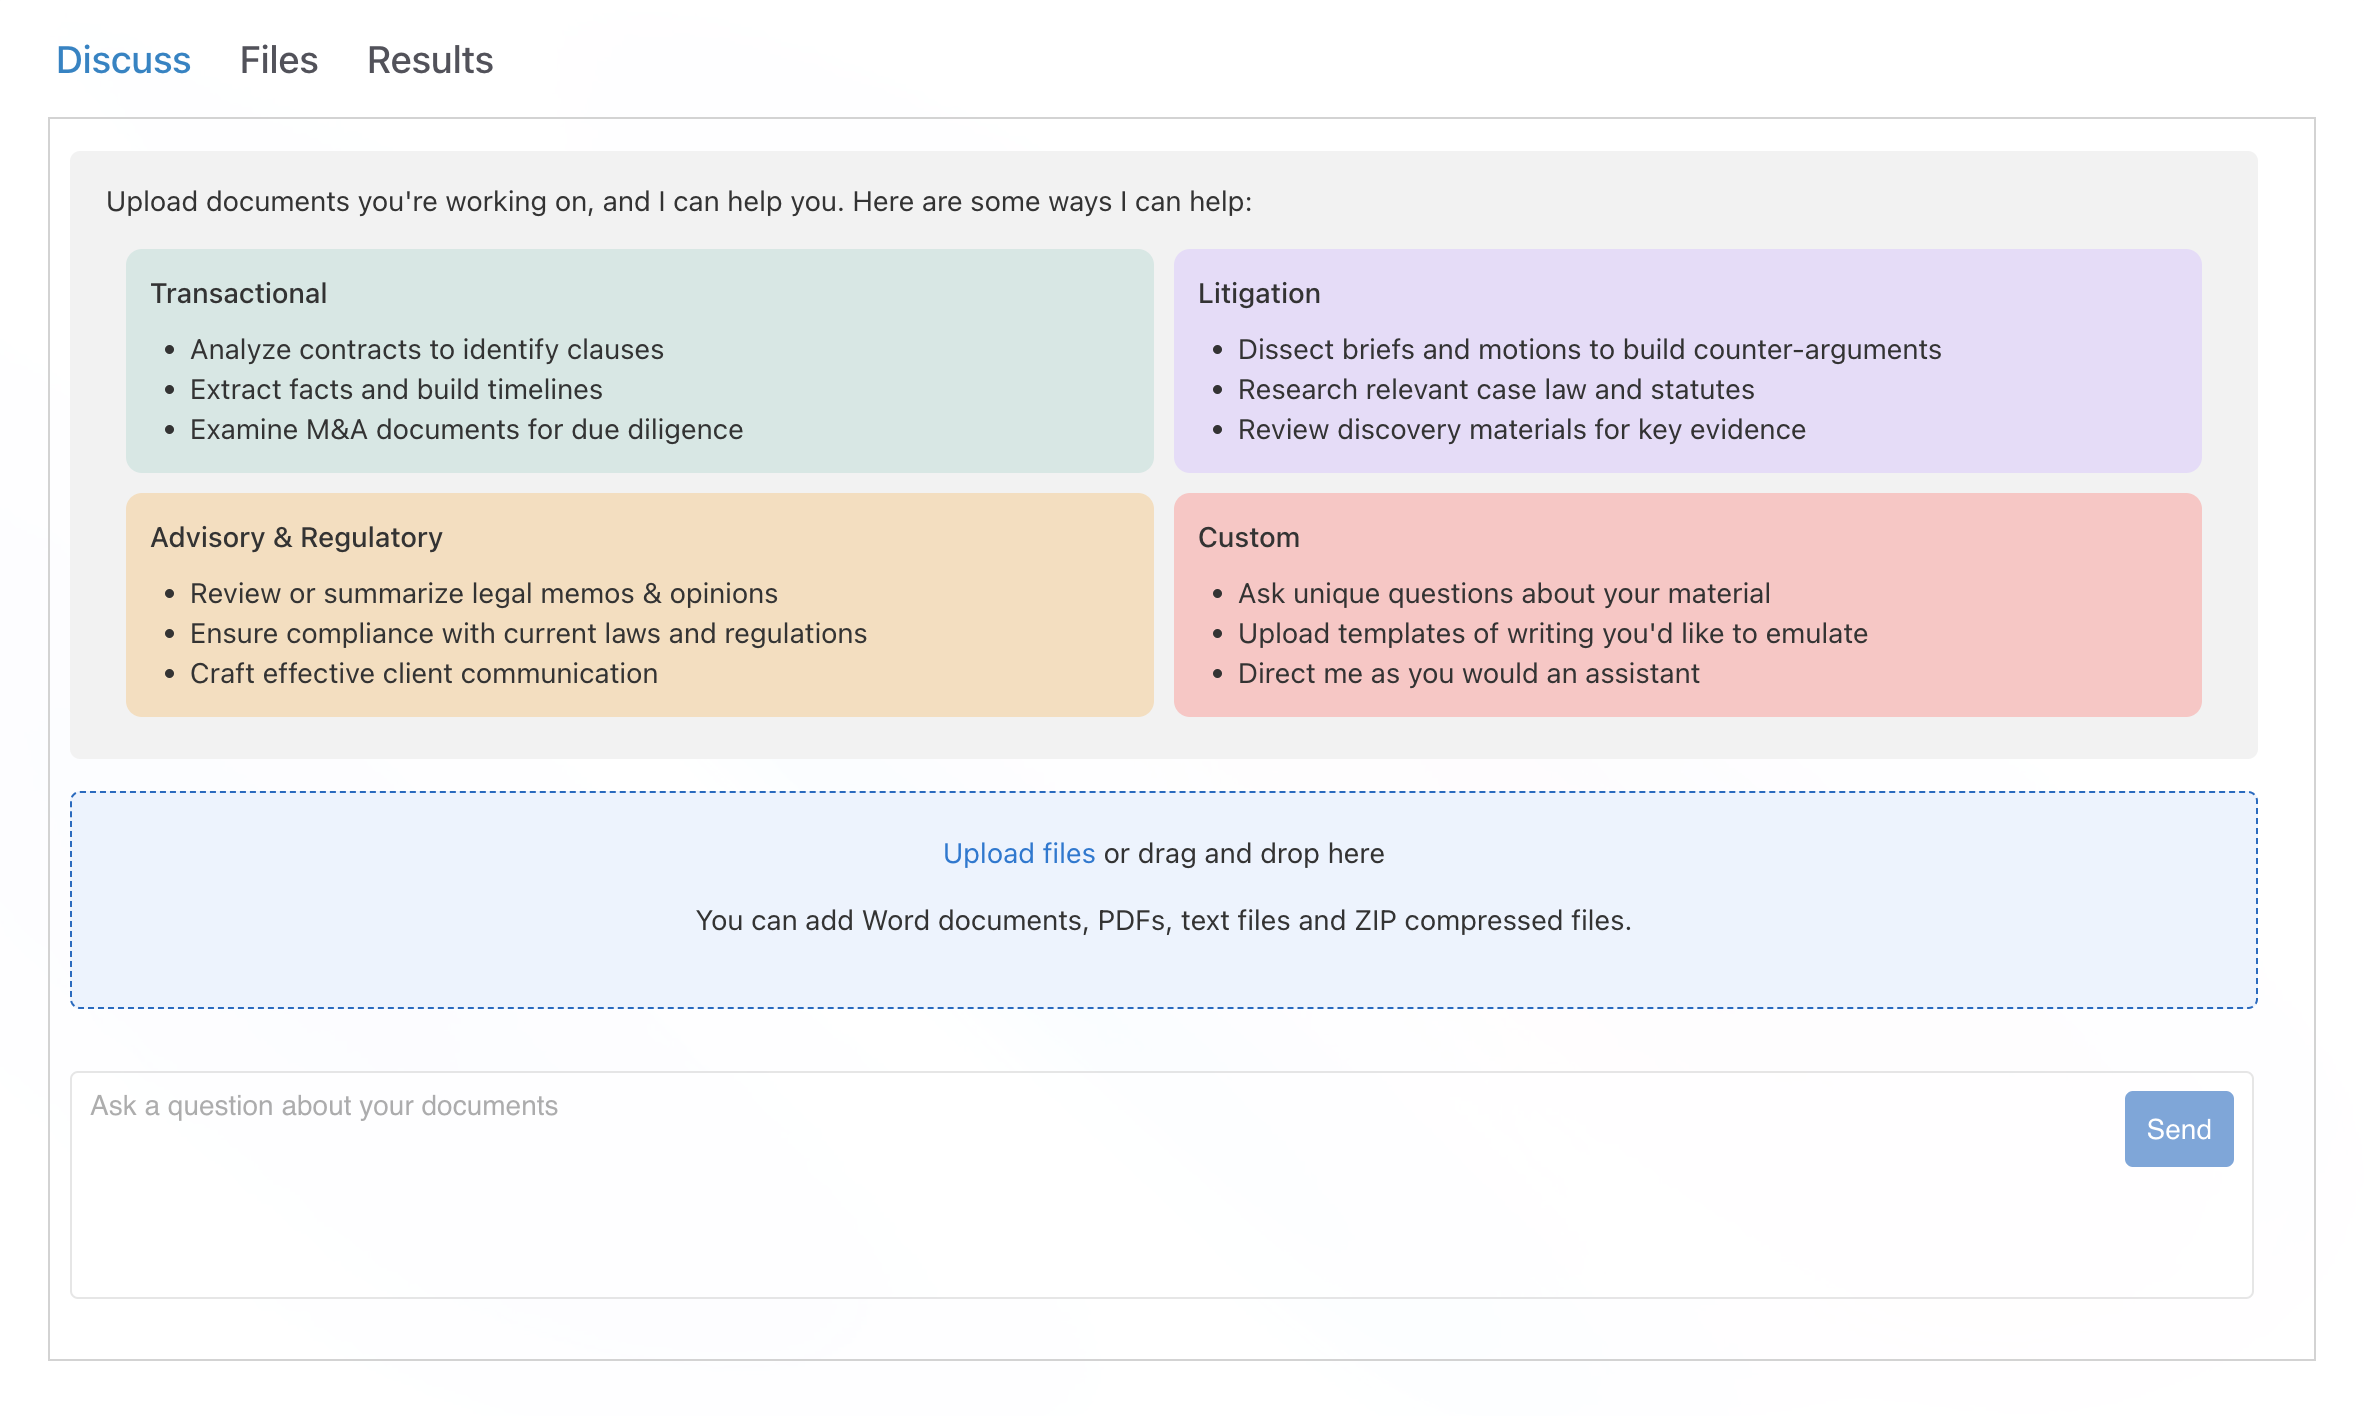Open the Results tab
Image resolution: width=2364 pixels, height=1416 pixels.
(x=430, y=60)
